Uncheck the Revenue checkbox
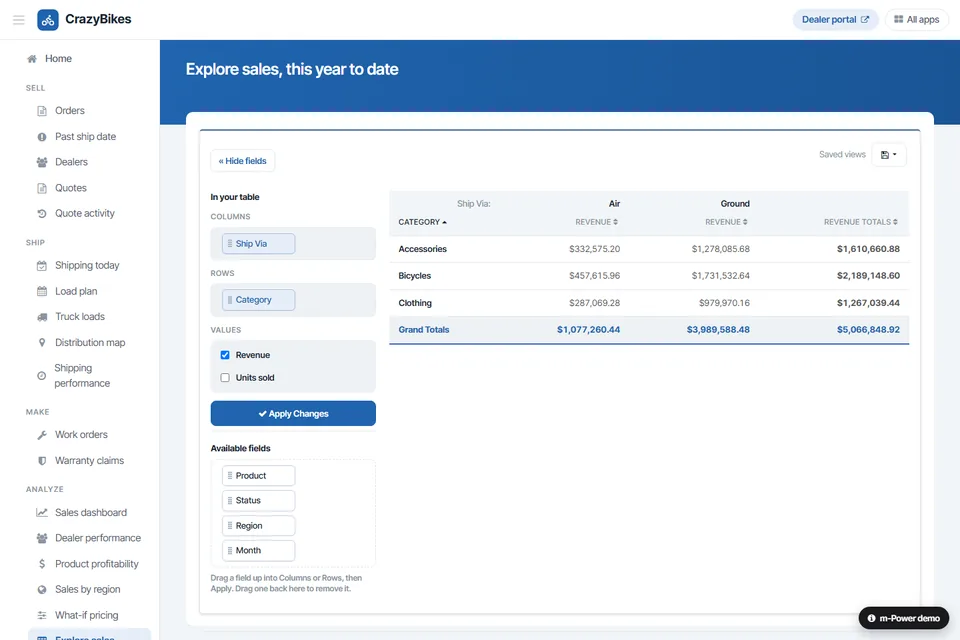Screen dimensions: 960x640 click(225, 355)
